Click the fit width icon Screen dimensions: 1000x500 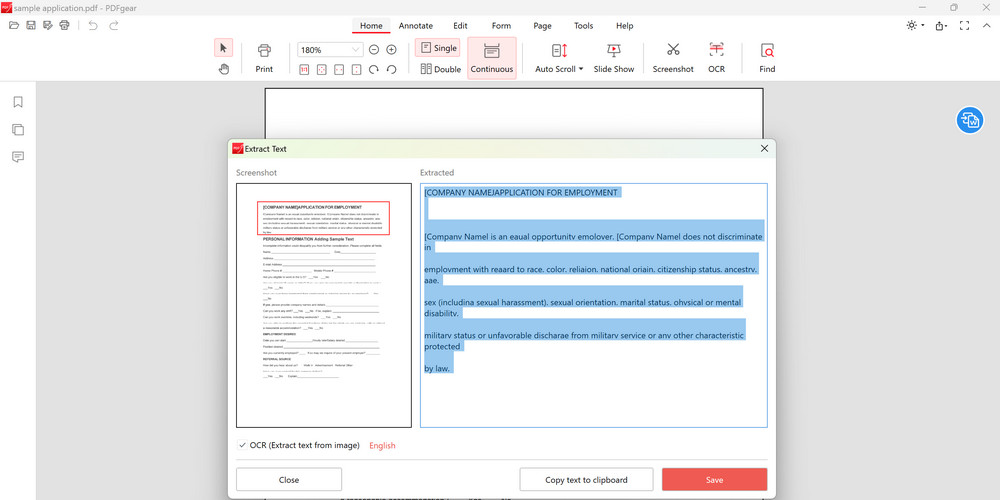339,69
